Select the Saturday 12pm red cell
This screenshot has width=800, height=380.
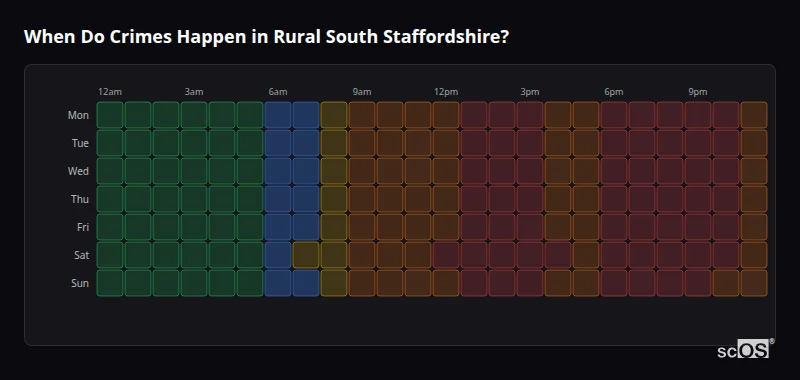[x=446, y=255]
